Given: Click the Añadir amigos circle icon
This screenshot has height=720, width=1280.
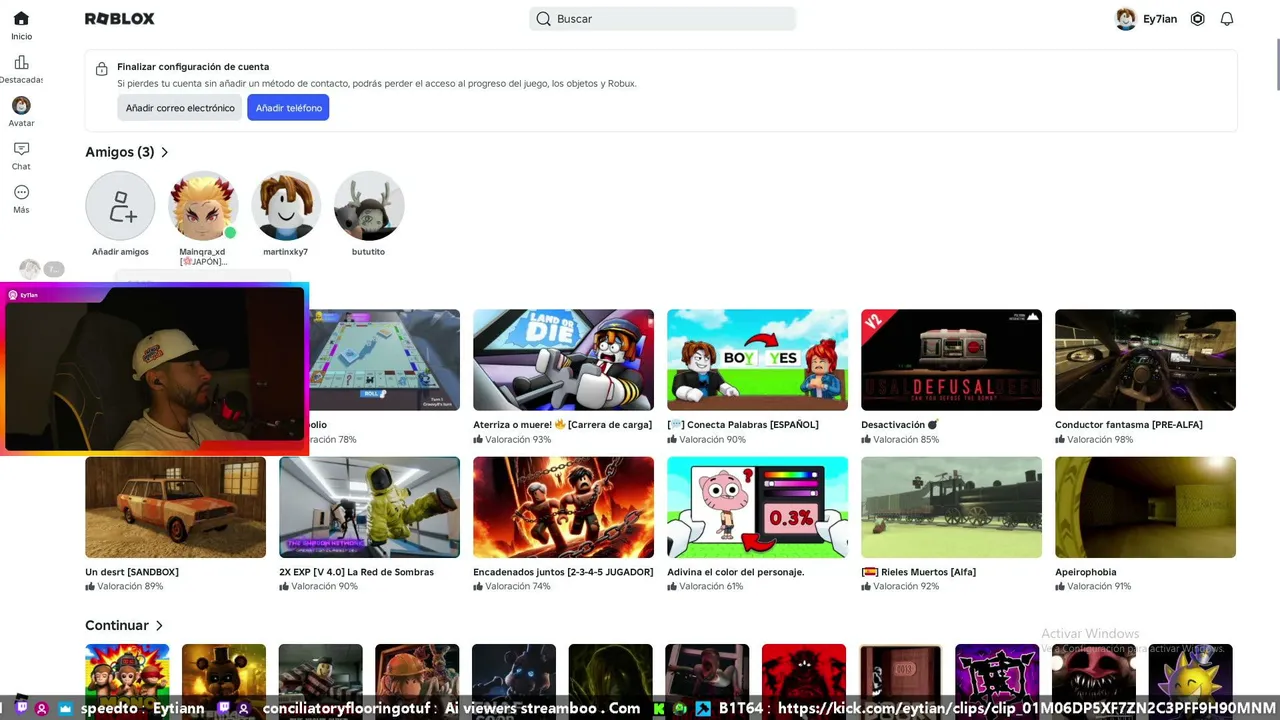Looking at the screenshot, I should tap(120, 206).
